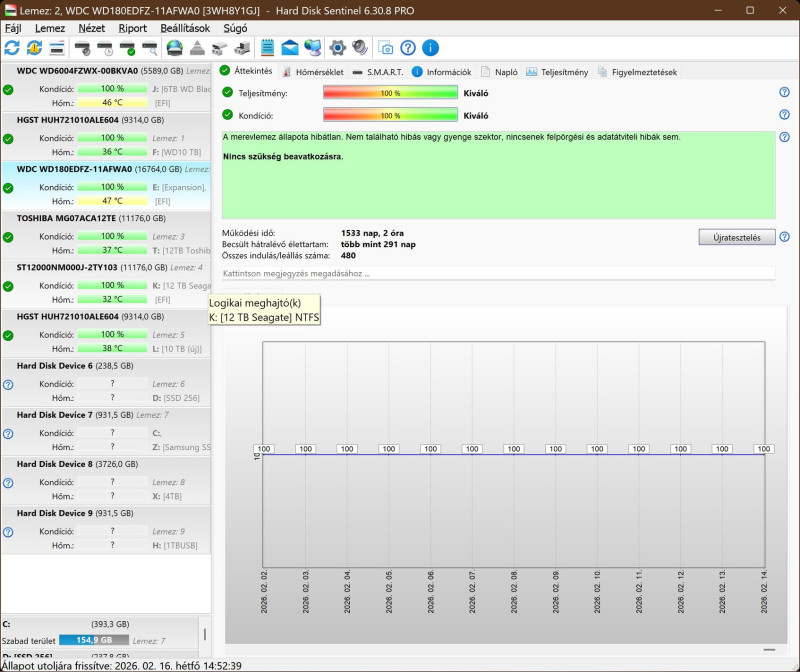Click the 32 °C temperature of ST12000NM000J
Viewport: 800px width, 672px height.
tap(112, 299)
